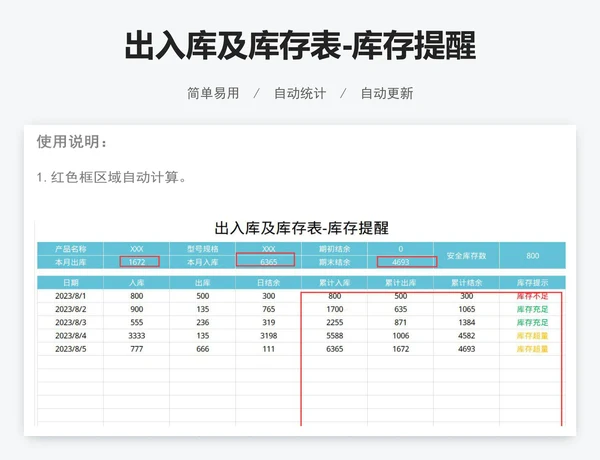Click the 期初结余 label cell
This screenshot has height=460, width=600.
click(334, 248)
